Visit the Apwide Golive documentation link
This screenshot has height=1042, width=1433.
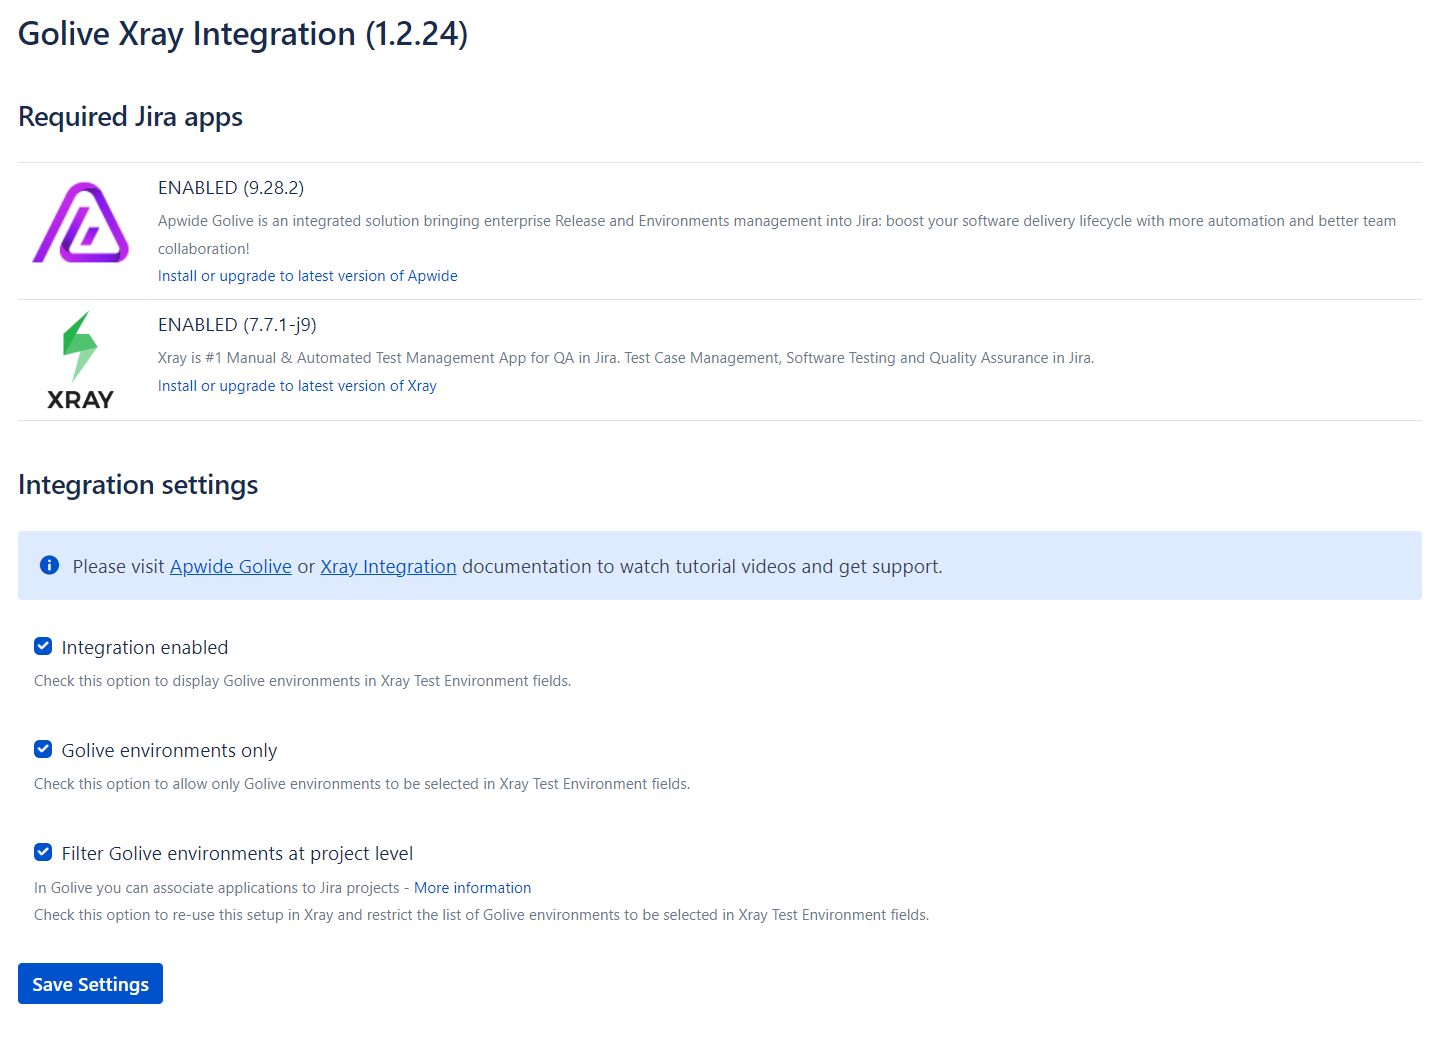pos(230,567)
